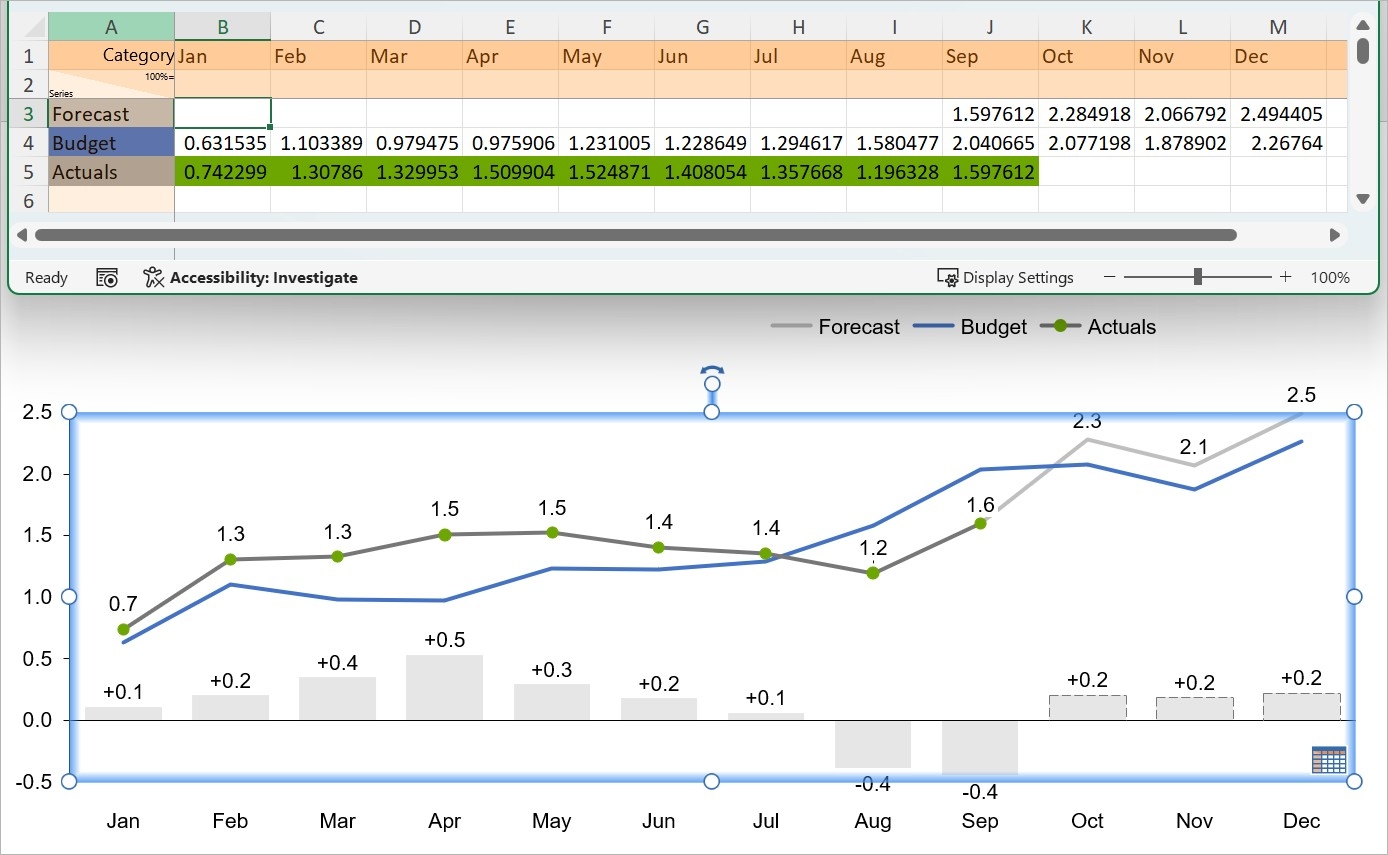Click the zoom in plus icon

pyautogui.click(x=1286, y=277)
